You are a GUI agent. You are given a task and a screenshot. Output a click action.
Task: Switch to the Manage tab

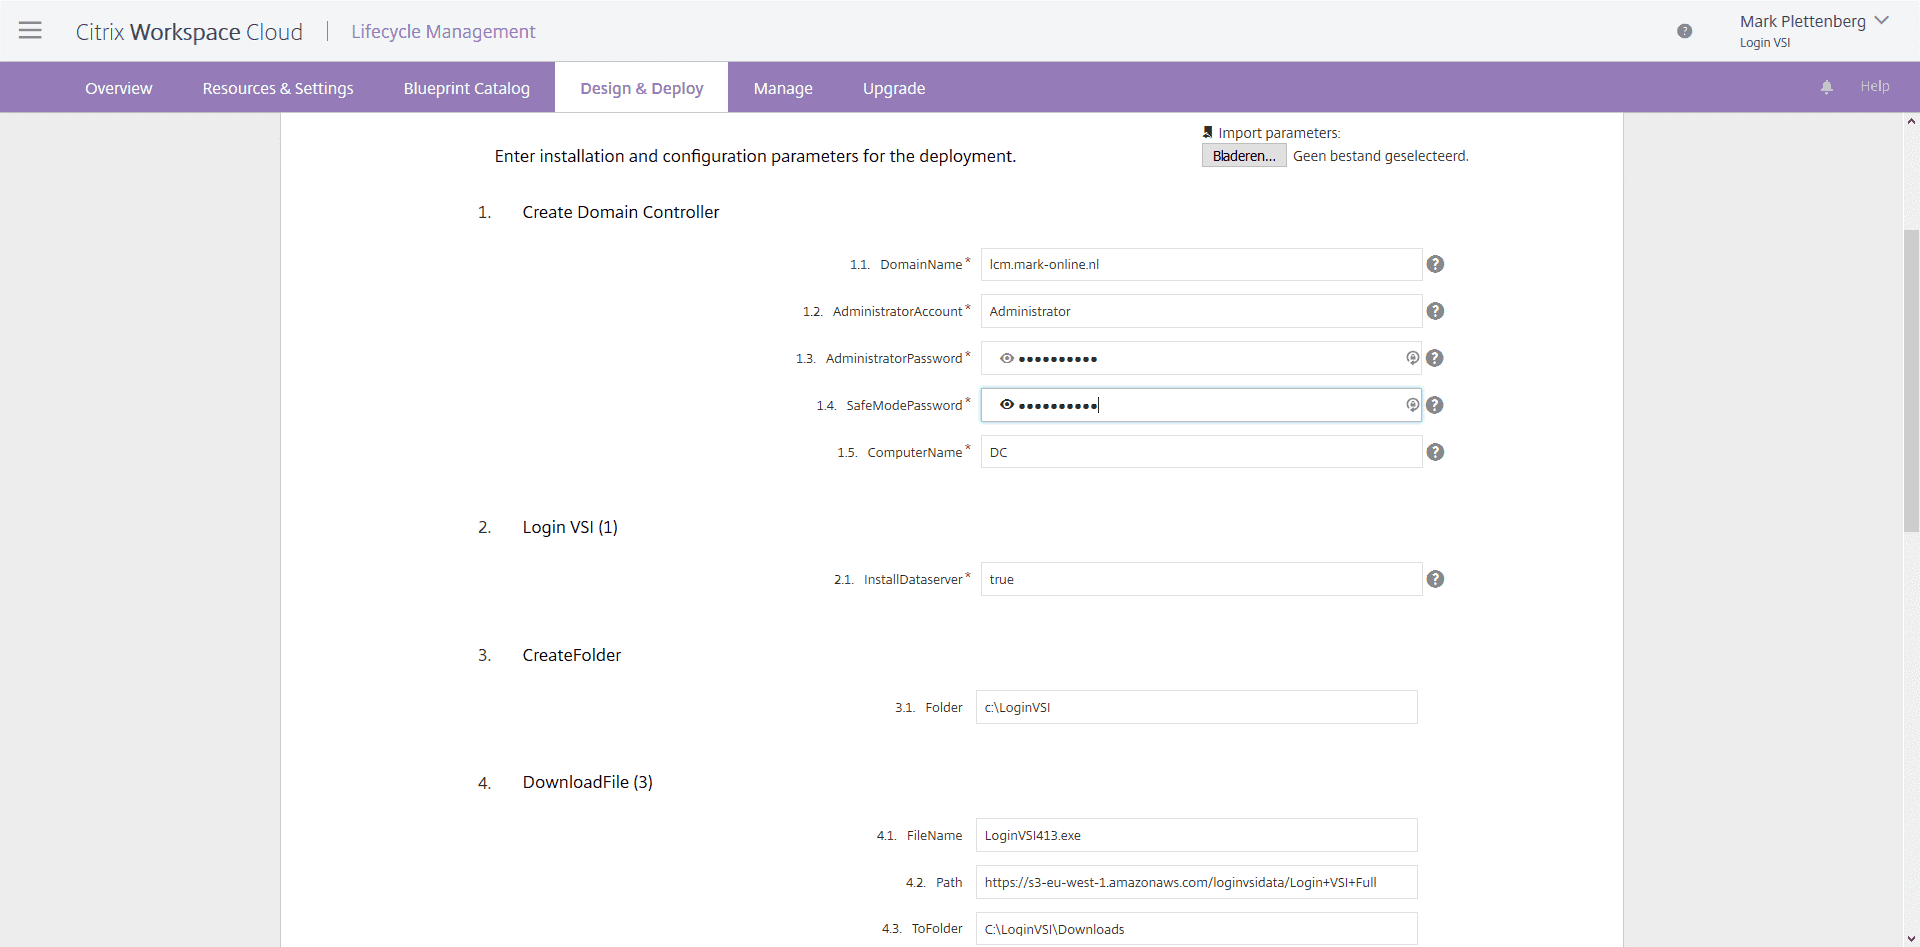[x=782, y=88]
